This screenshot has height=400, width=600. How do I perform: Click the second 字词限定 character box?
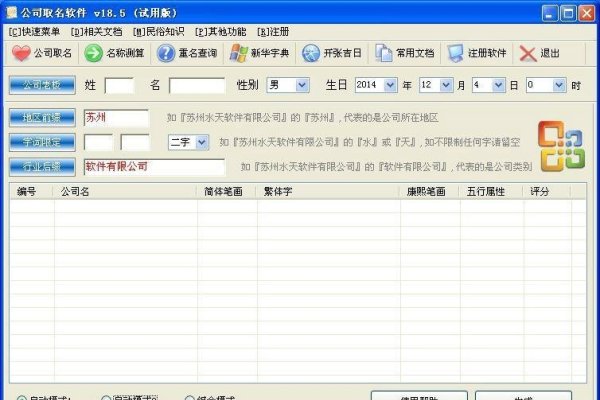135,142
